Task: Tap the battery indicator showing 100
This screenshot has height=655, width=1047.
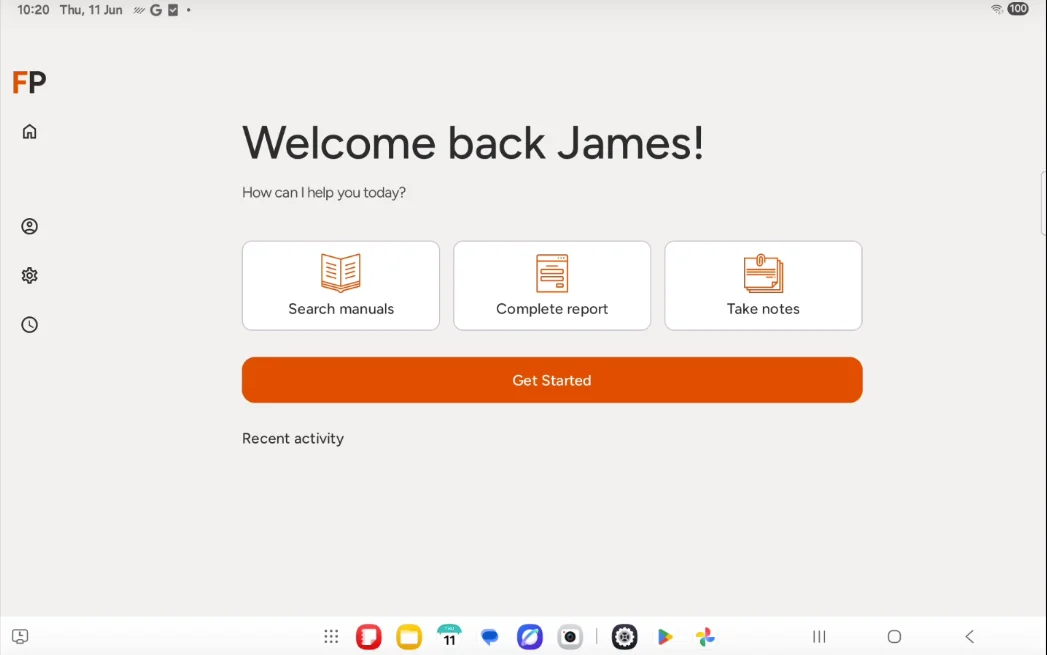Action: 1018,9
